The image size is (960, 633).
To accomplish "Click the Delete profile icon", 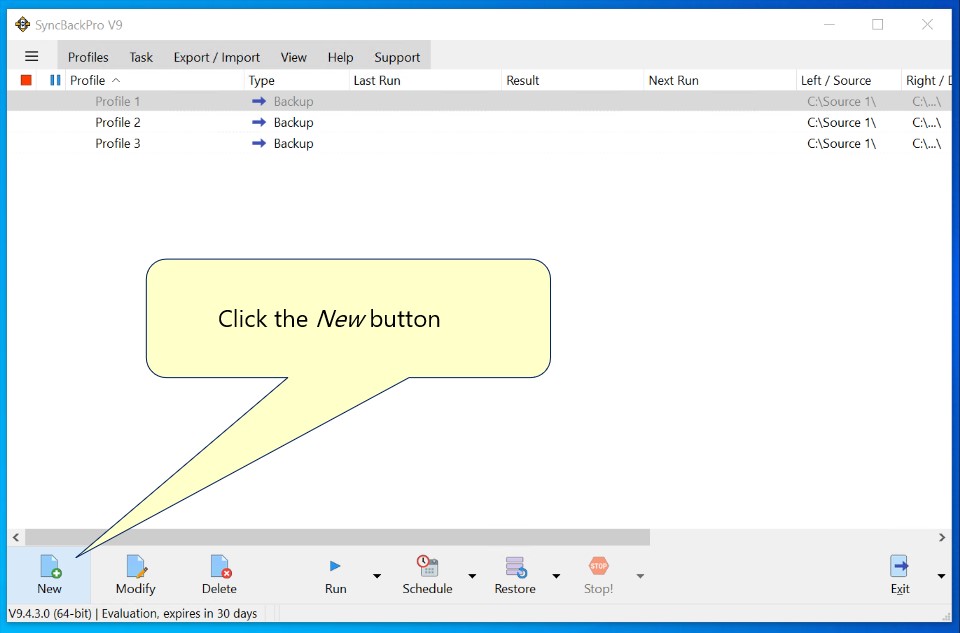I will 220,568.
